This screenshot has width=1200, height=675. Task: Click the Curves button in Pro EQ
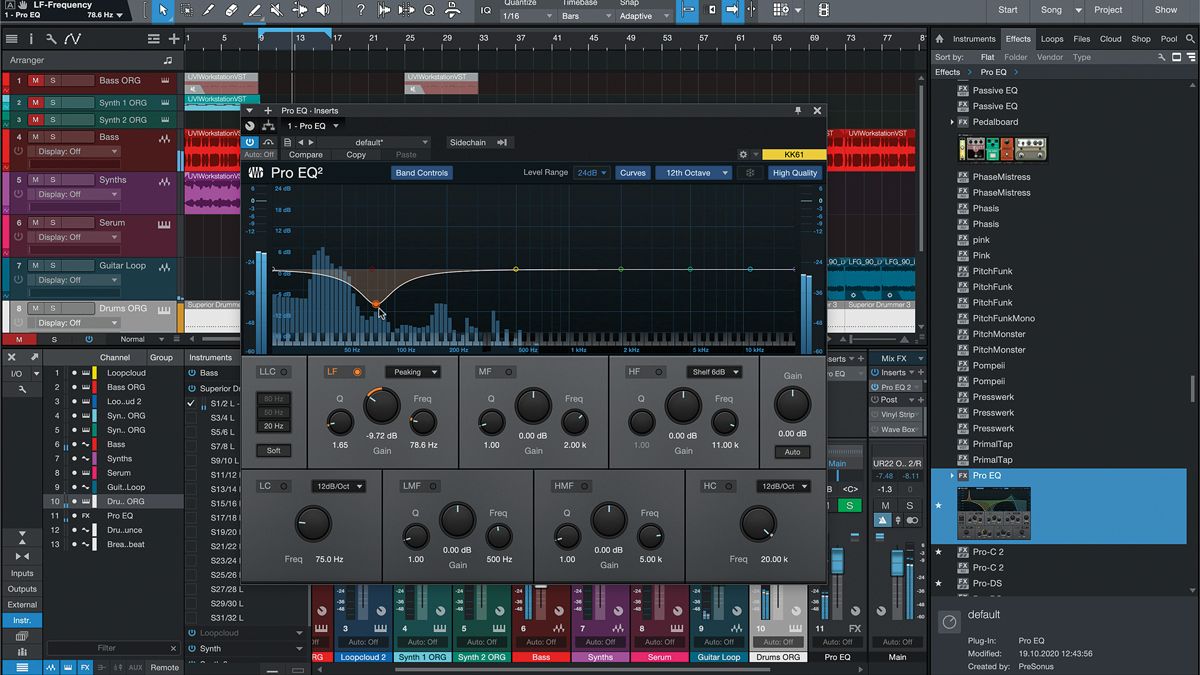point(632,172)
